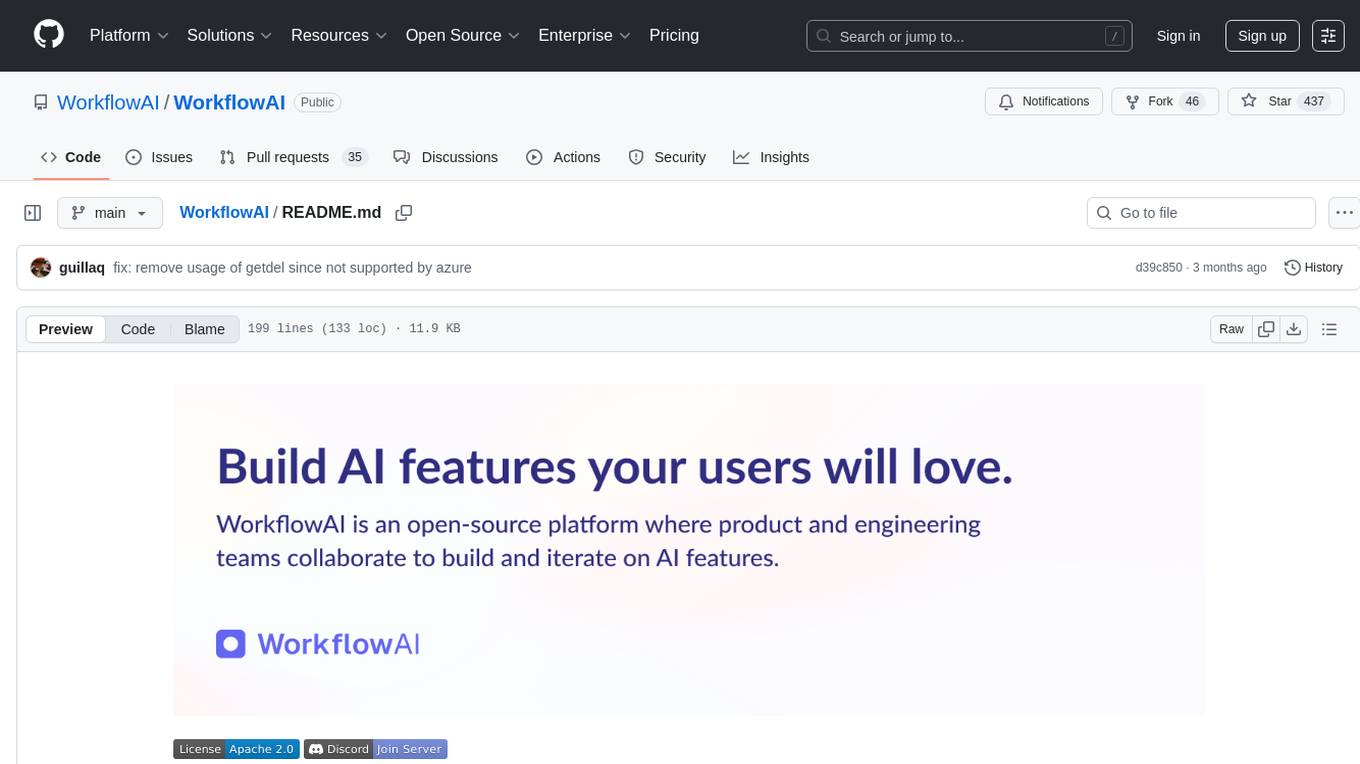Open guillaq's avatar

(x=41, y=267)
